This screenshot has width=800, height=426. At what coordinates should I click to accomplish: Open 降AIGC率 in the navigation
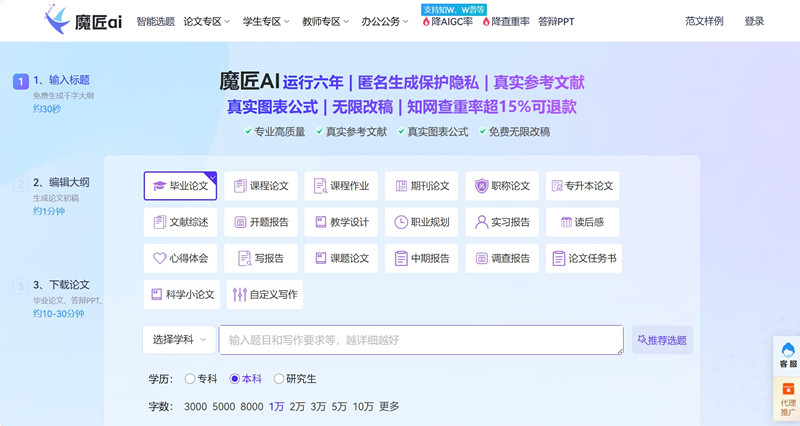[452, 21]
